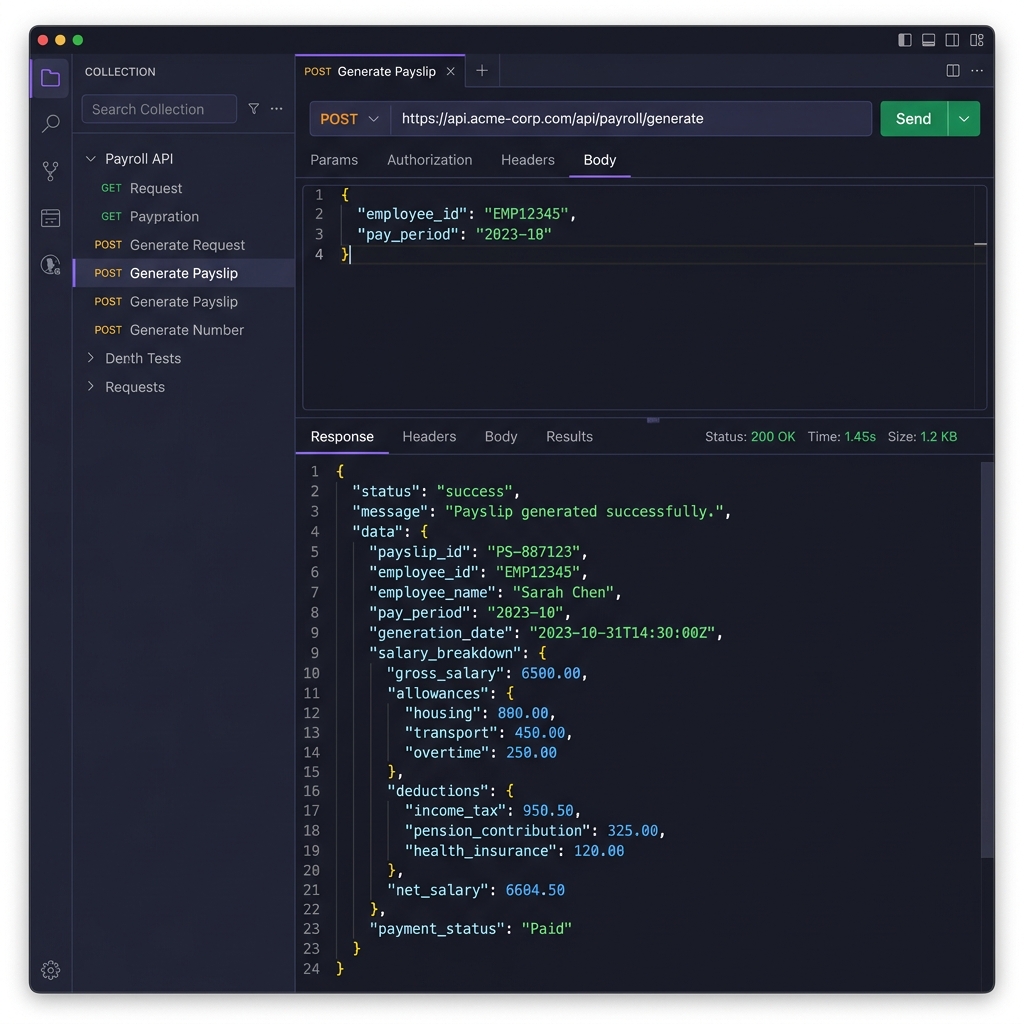Click the response pane vertical scrollbar
The height and width of the screenshot is (1024, 1024).
click(987, 660)
